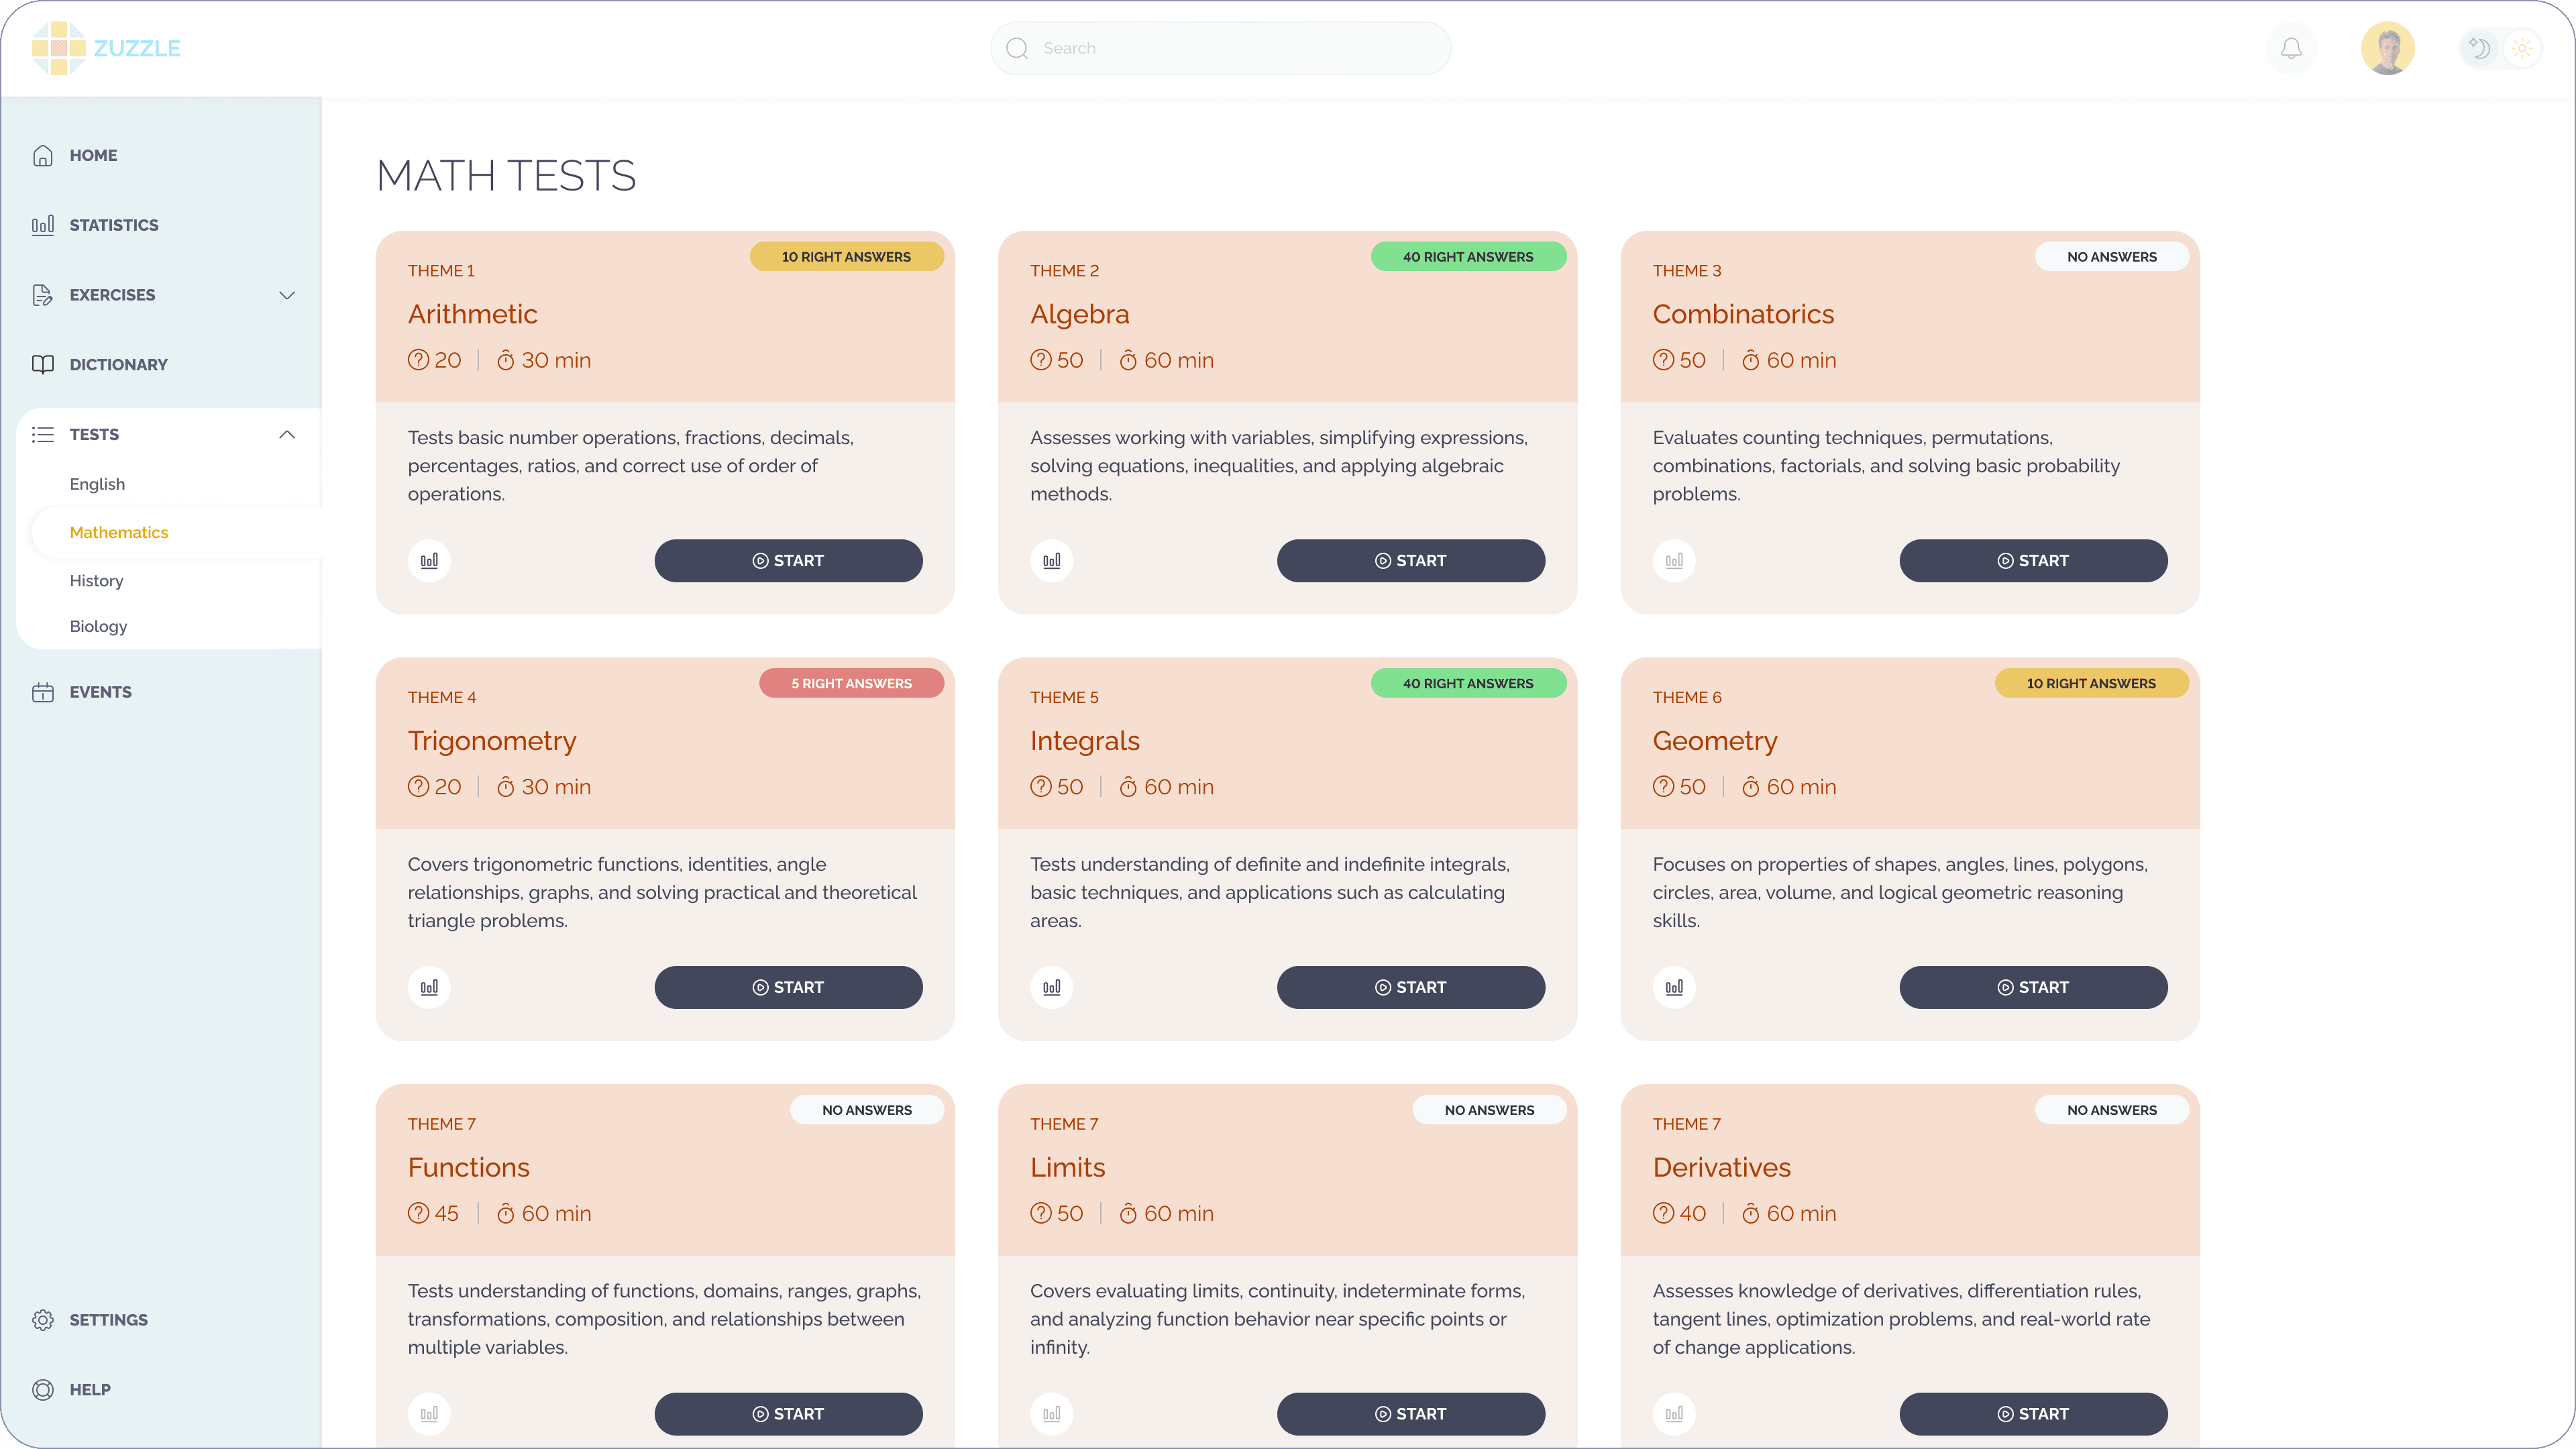Open Help from sidebar

(x=90, y=1389)
